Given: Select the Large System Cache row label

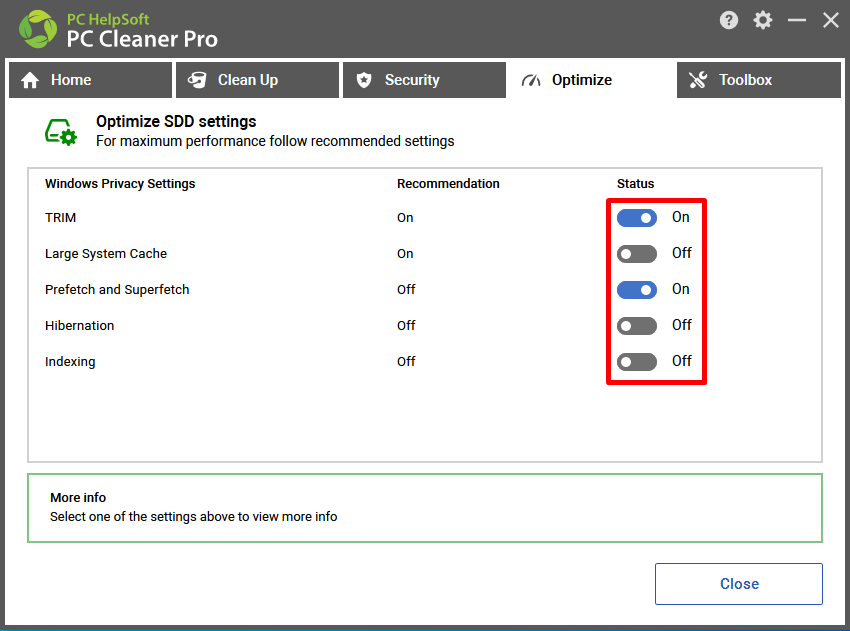Looking at the screenshot, I should click(x=106, y=254).
